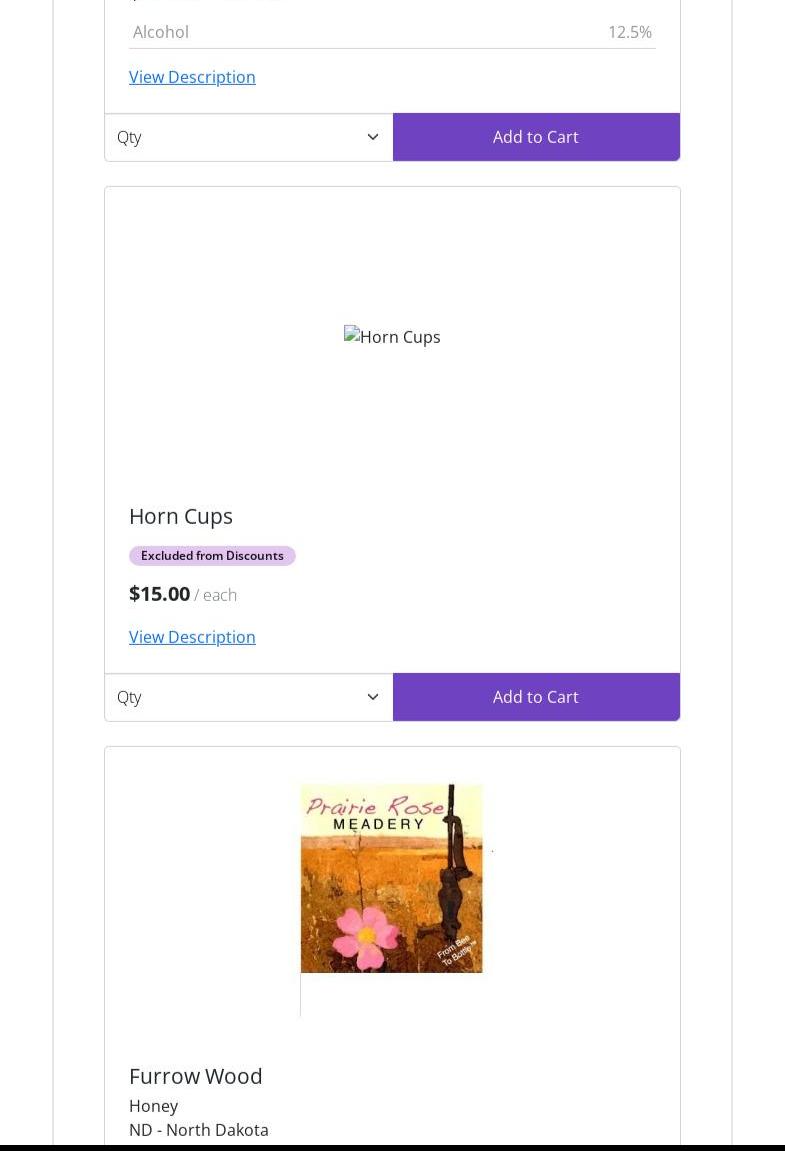Open View Description link below the Alcohol row

[x=192, y=76]
